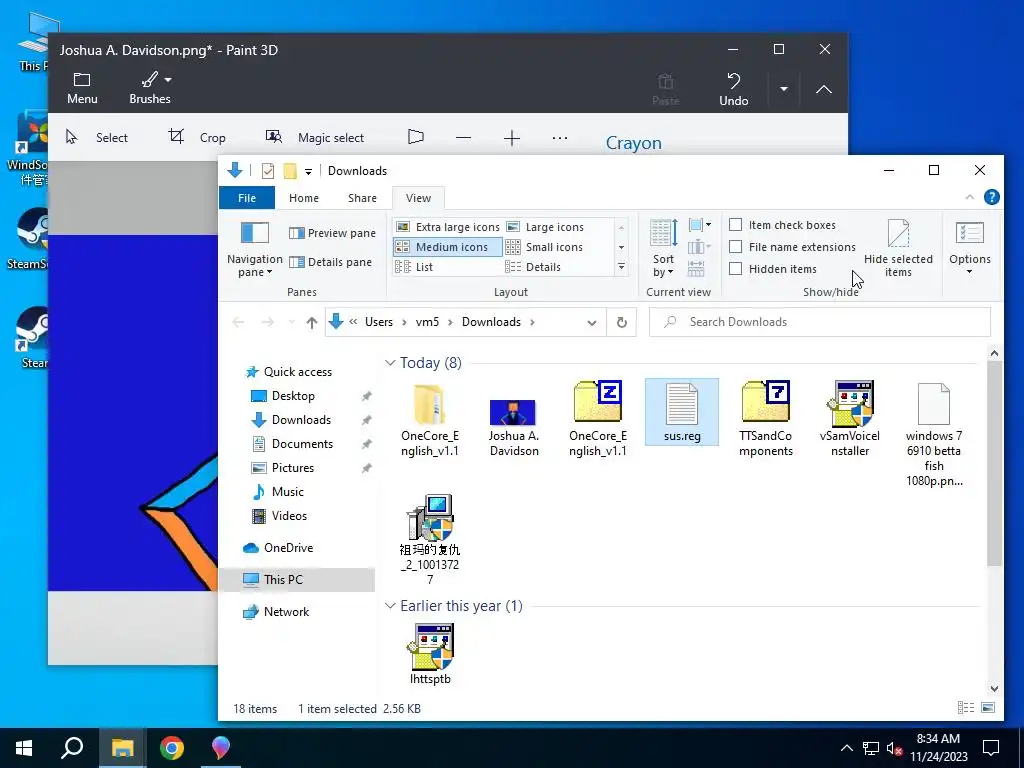Switch to details view via status bar icon

tap(965, 708)
